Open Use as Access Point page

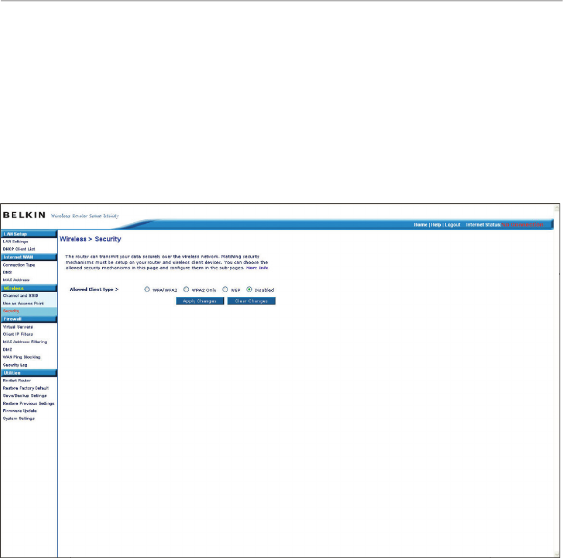pyautogui.click(x=23, y=303)
